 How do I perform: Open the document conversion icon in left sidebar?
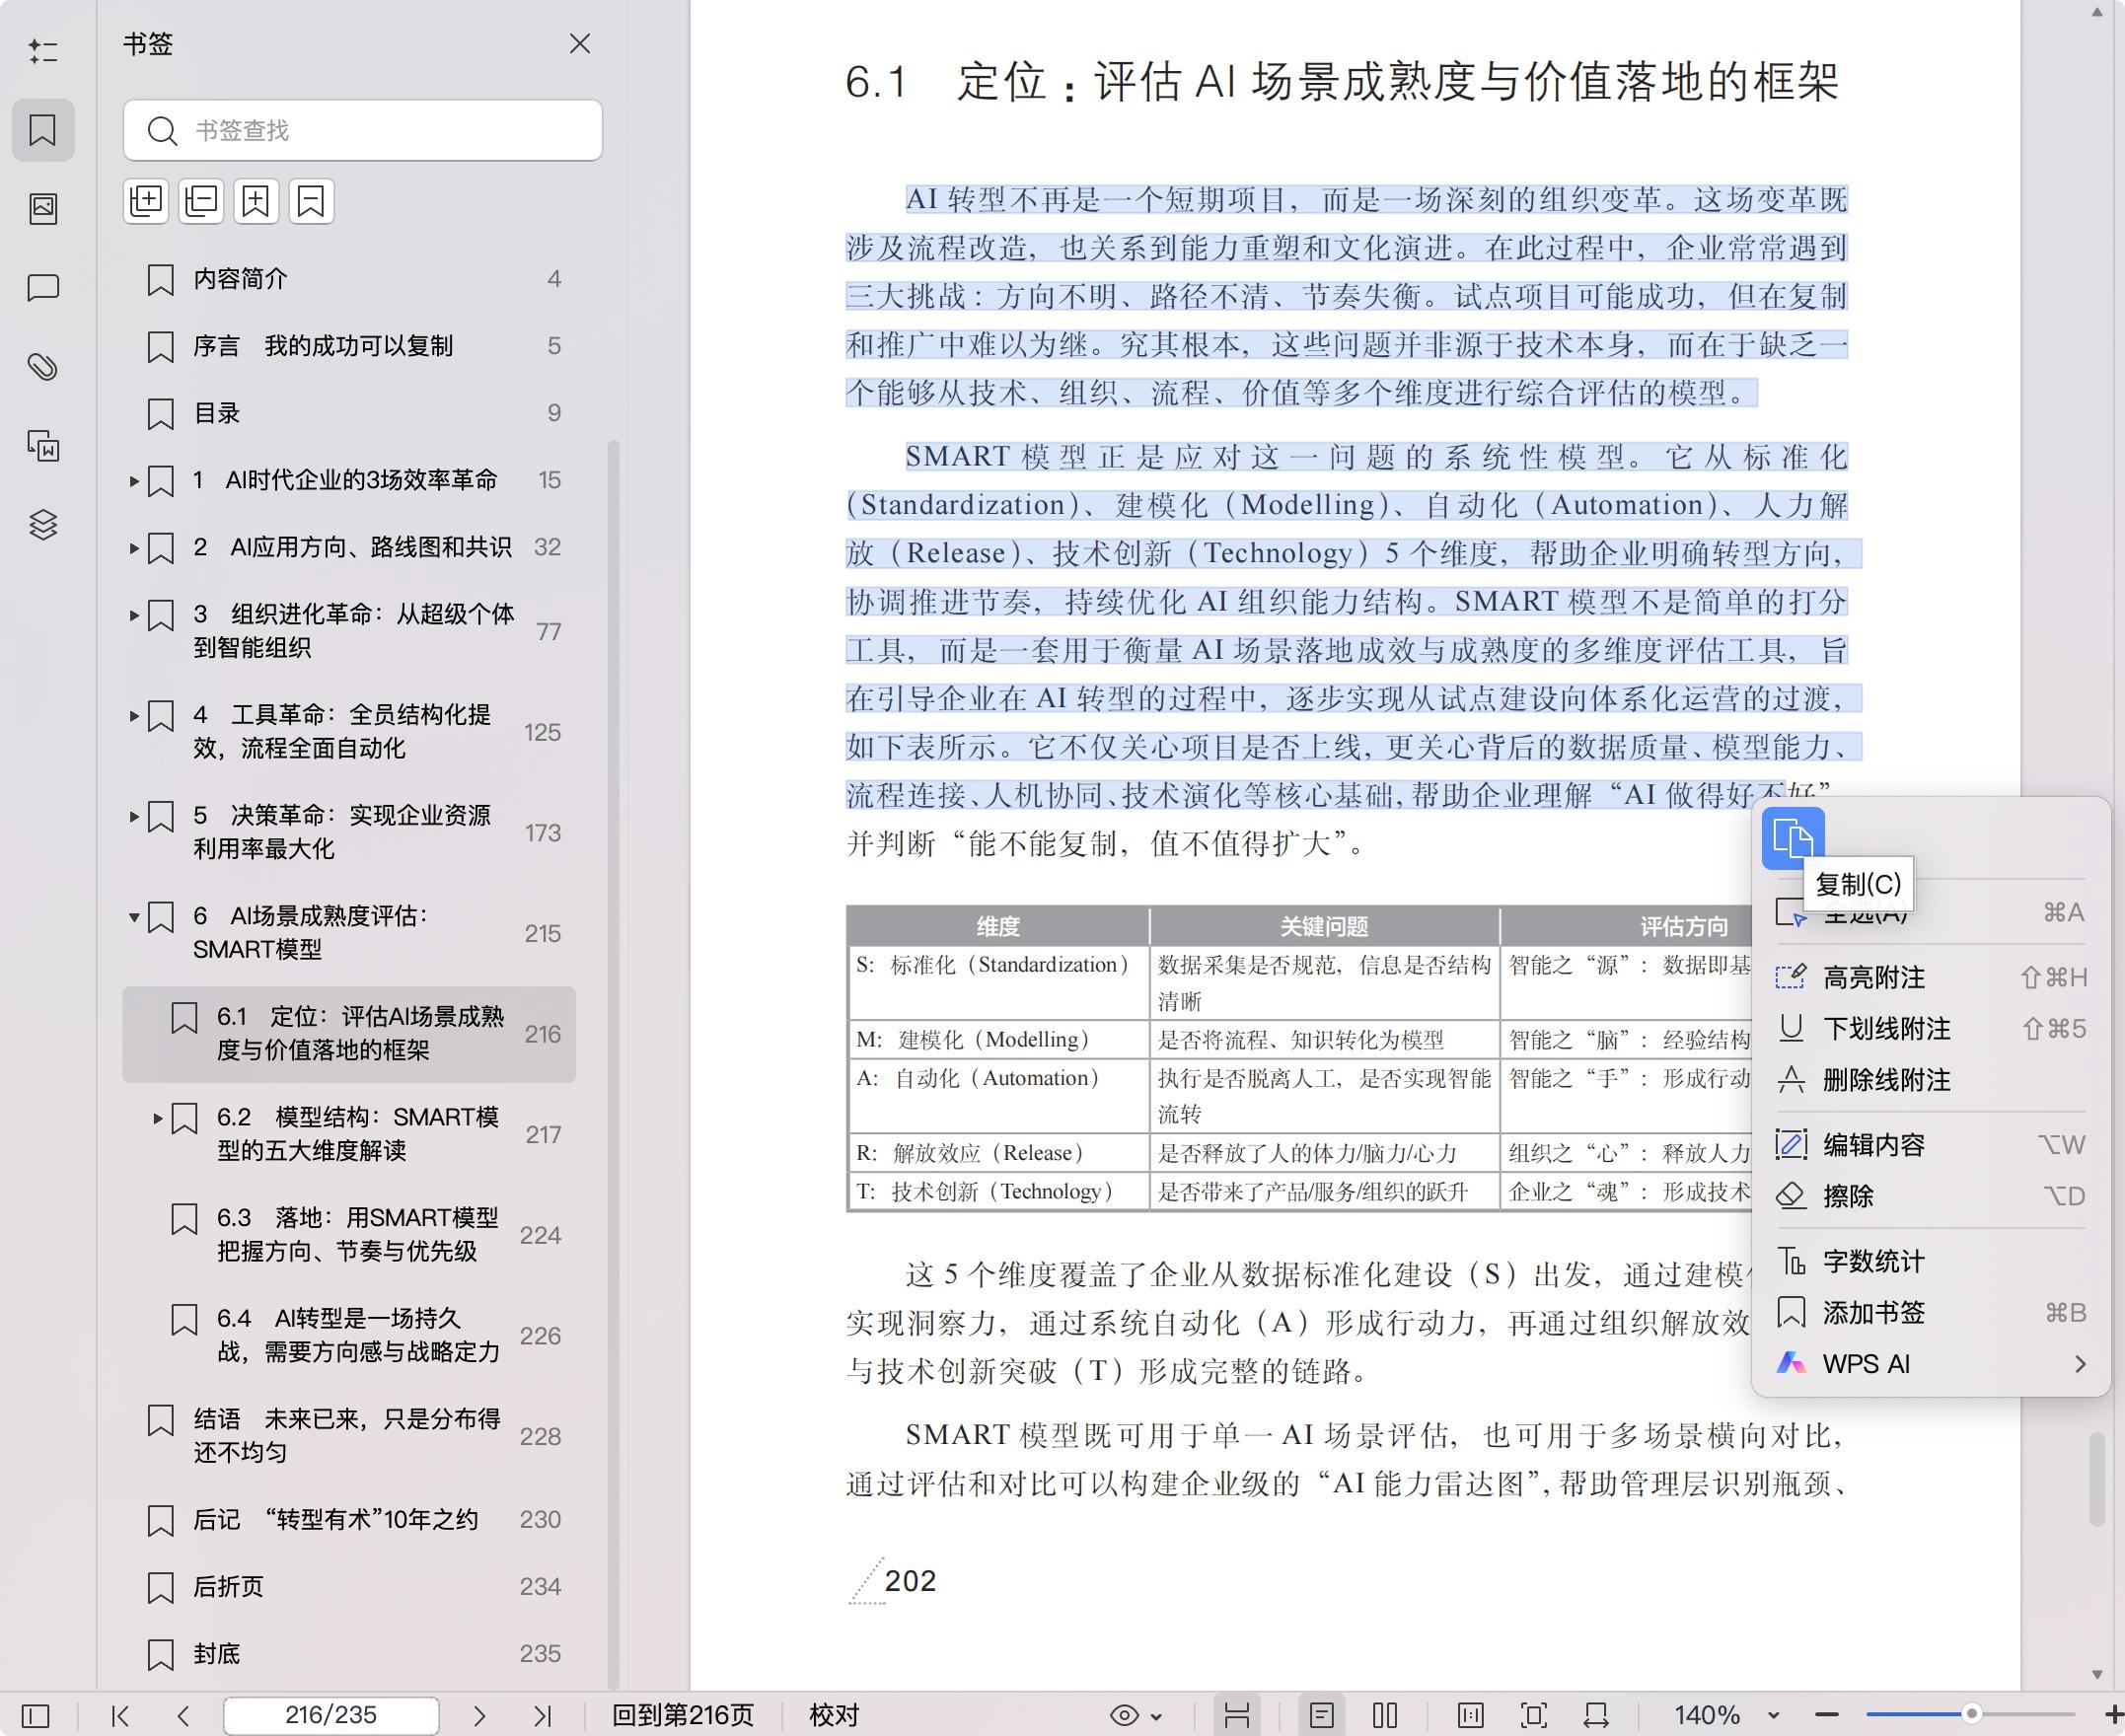click(43, 446)
